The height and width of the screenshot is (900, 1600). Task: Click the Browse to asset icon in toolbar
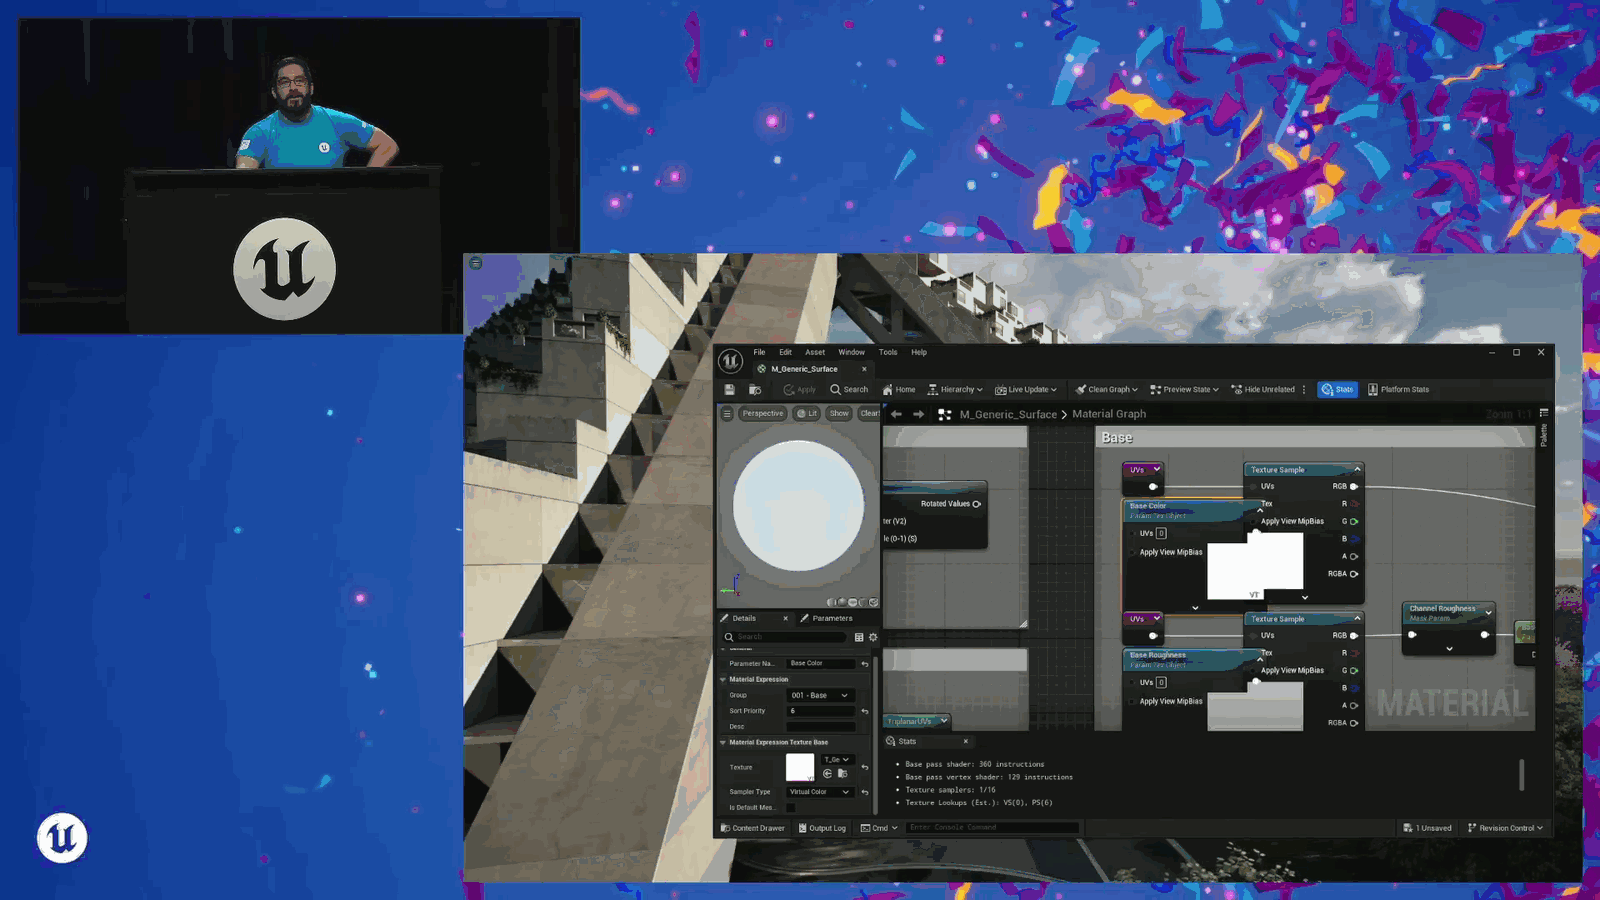click(755, 390)
